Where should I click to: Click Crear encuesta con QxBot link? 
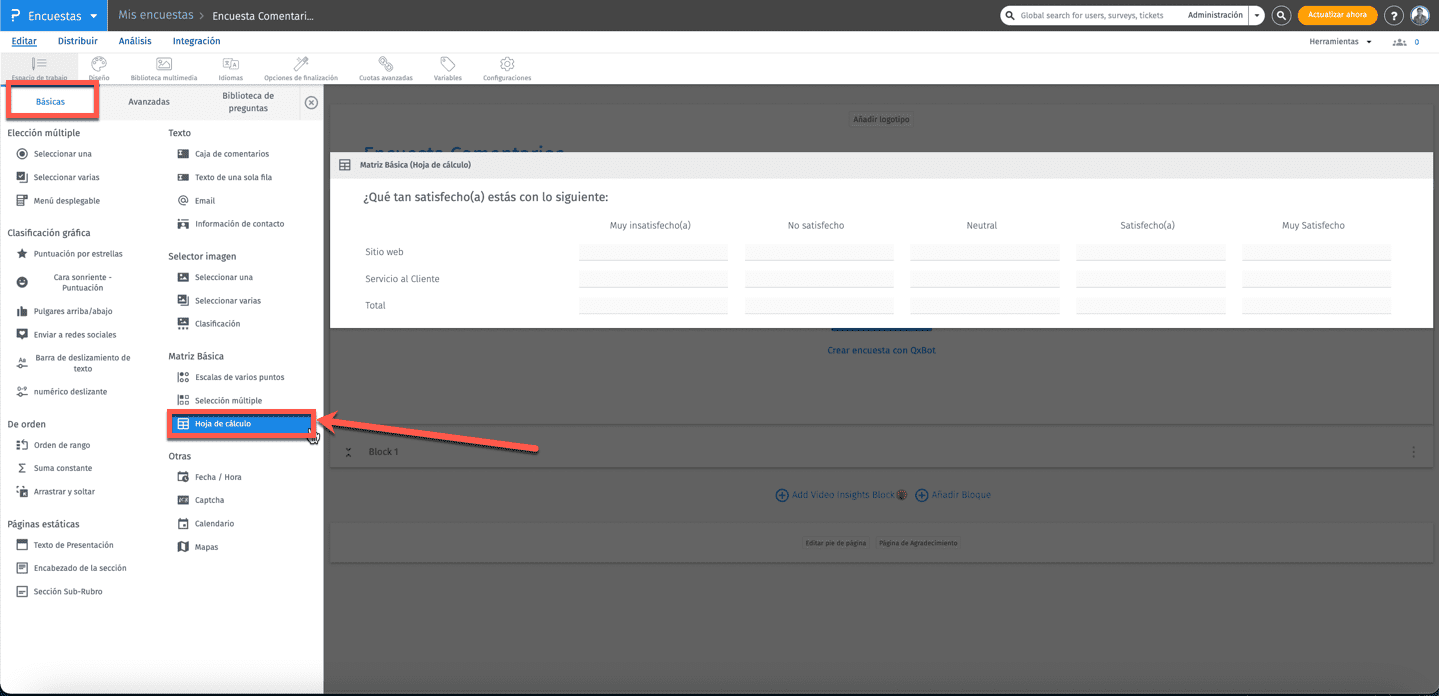881,350
